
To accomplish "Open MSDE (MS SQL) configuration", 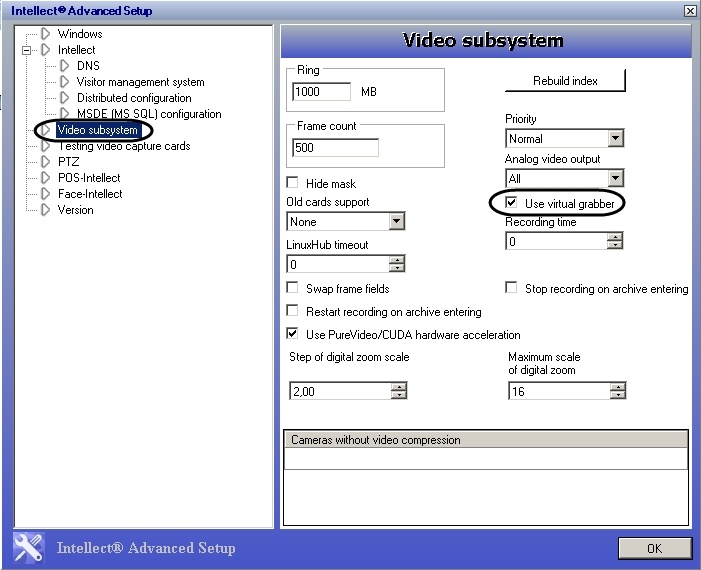I will coord(149,114).
